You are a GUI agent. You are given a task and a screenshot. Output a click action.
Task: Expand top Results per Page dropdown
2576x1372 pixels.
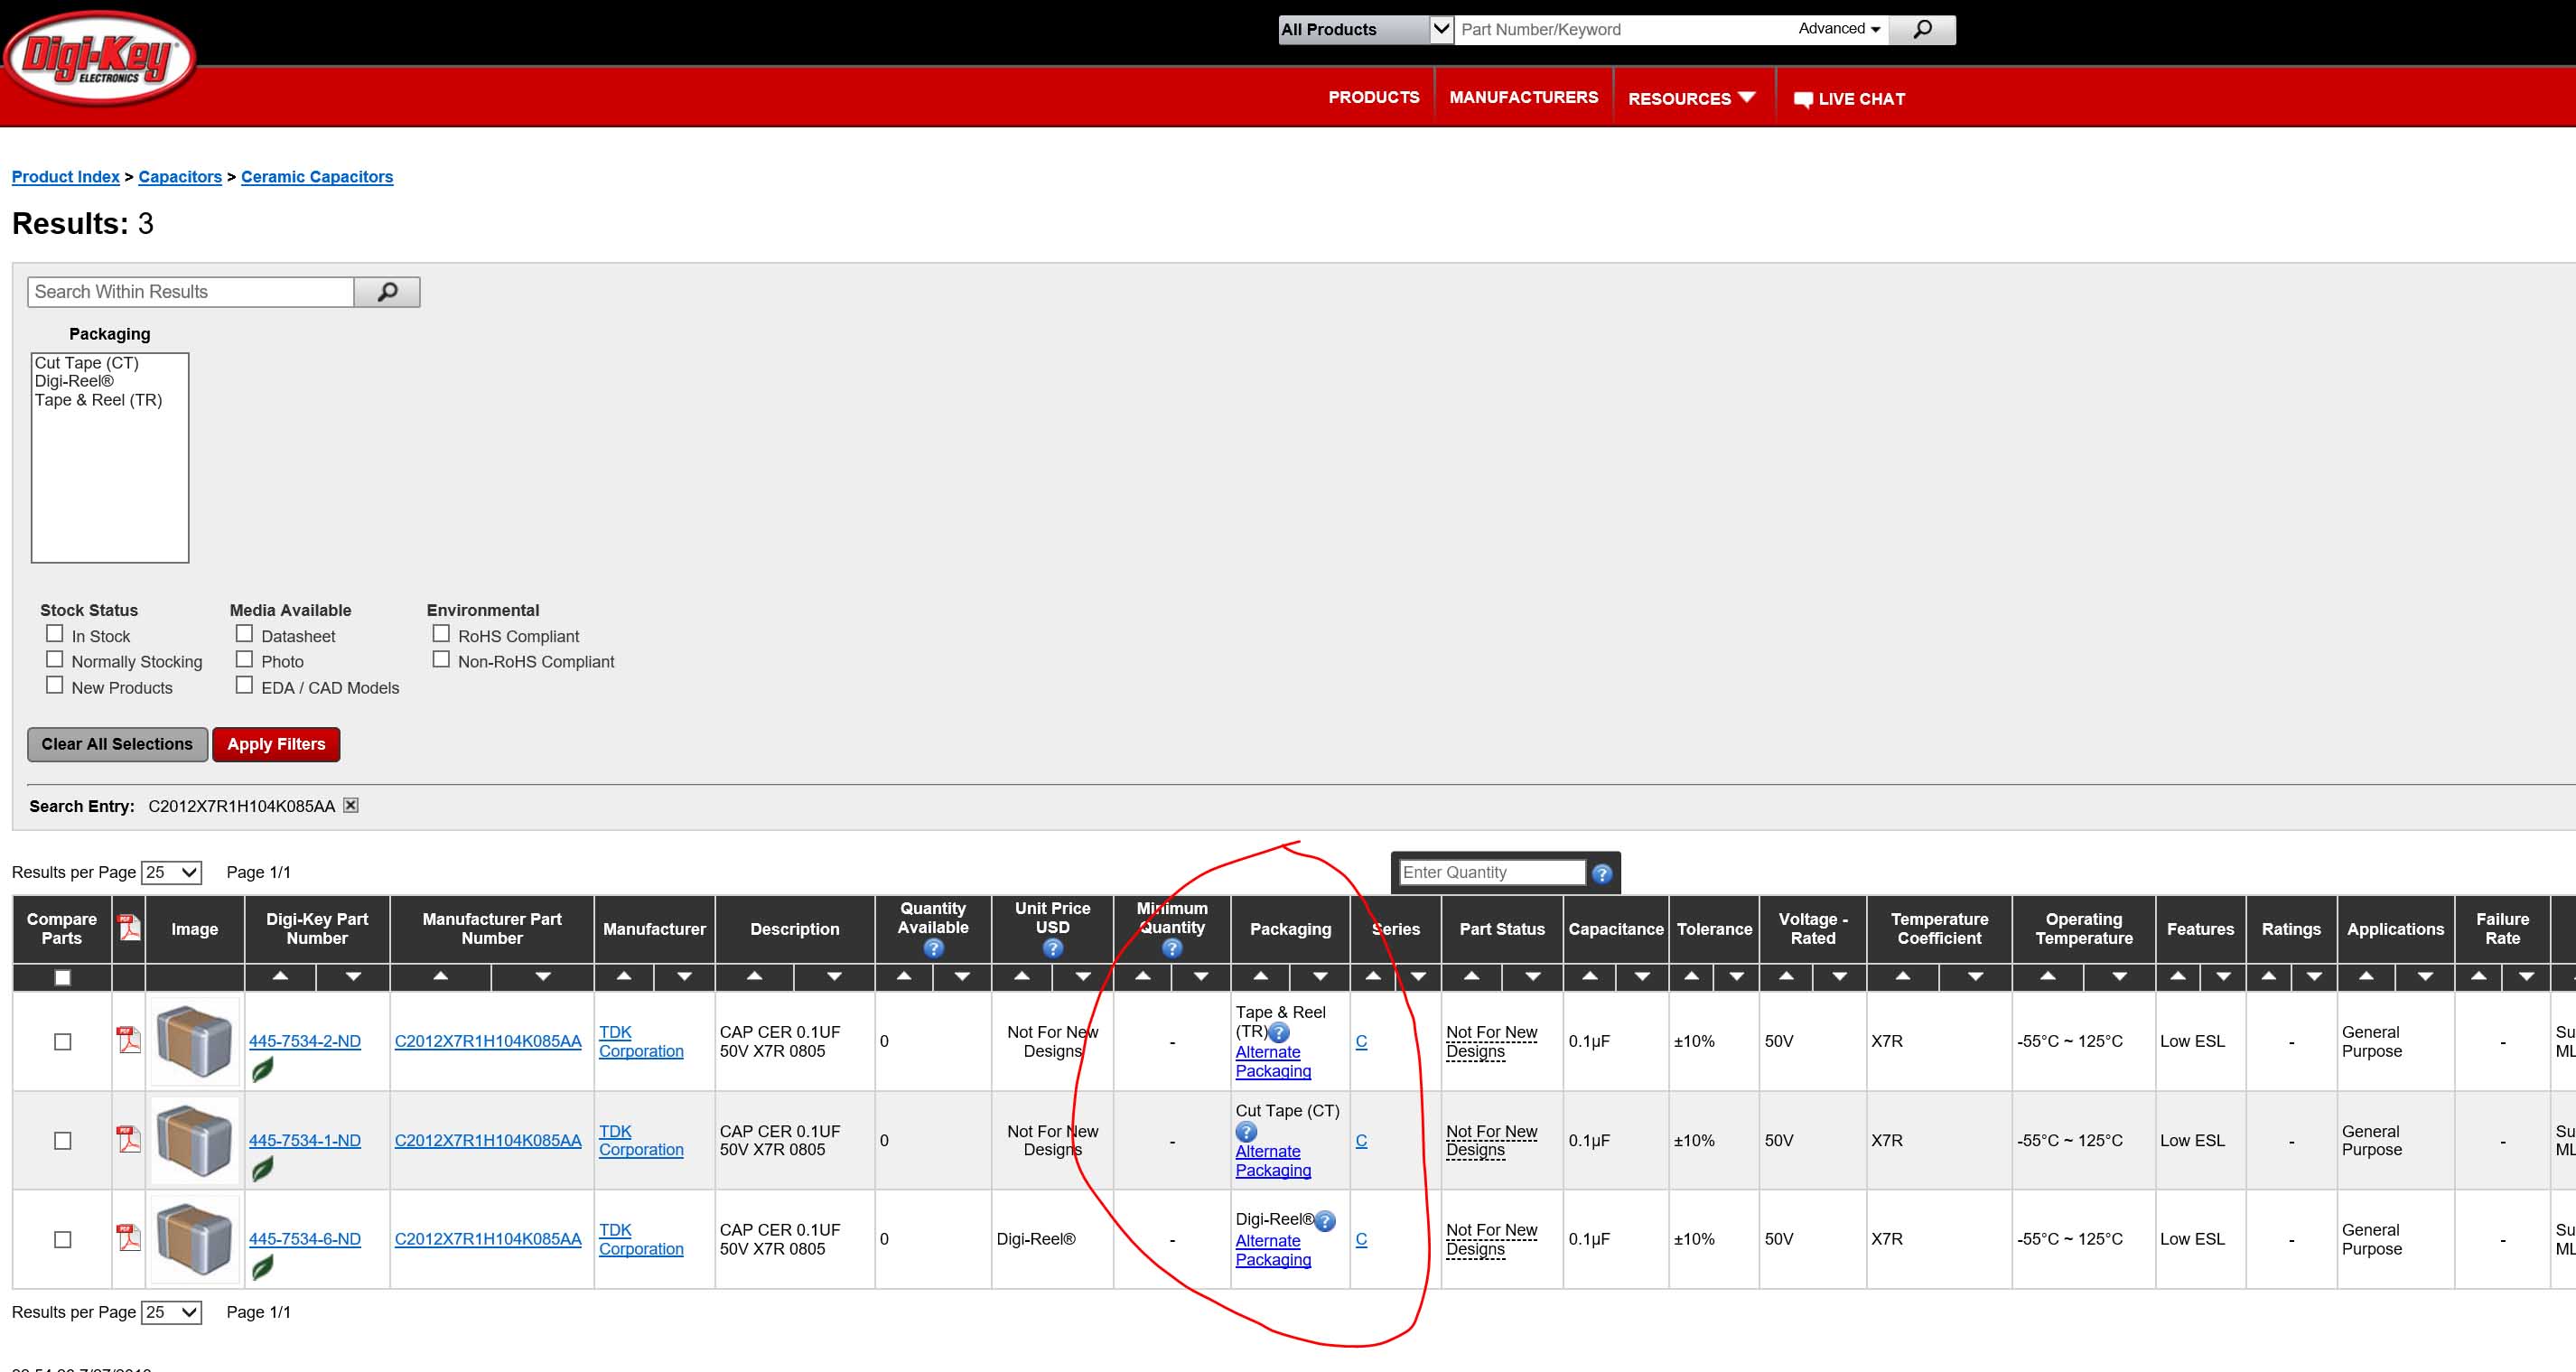(172, 872)
